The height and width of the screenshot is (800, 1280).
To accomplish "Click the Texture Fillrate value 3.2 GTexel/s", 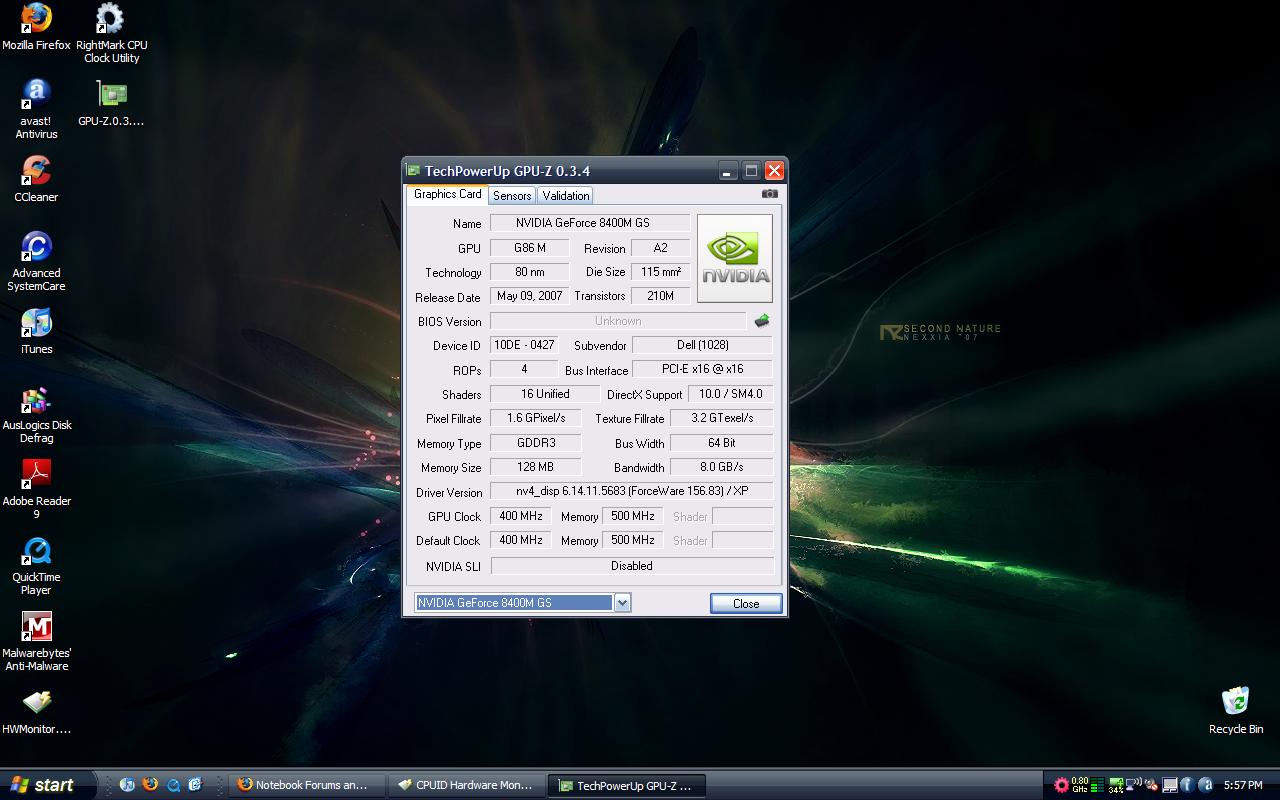I will pyautogui.click(x=721, y=418).
